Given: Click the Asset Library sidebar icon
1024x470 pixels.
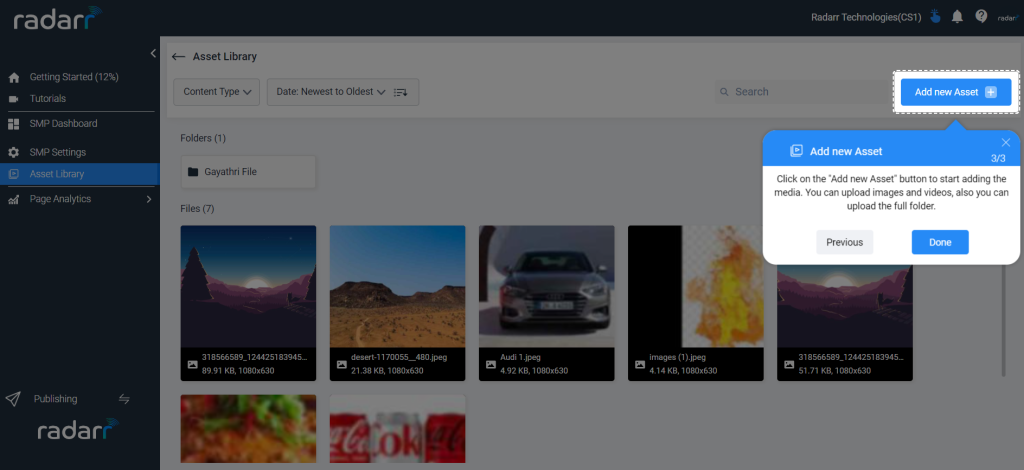Looking at the screenshot, I should coord(14,174).
